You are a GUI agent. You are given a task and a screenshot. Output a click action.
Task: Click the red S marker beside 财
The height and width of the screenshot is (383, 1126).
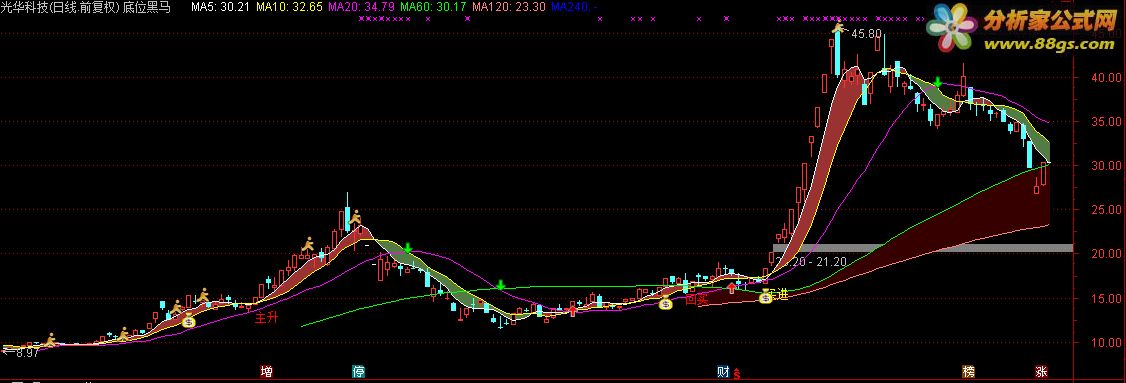click(x=736, y=374)
